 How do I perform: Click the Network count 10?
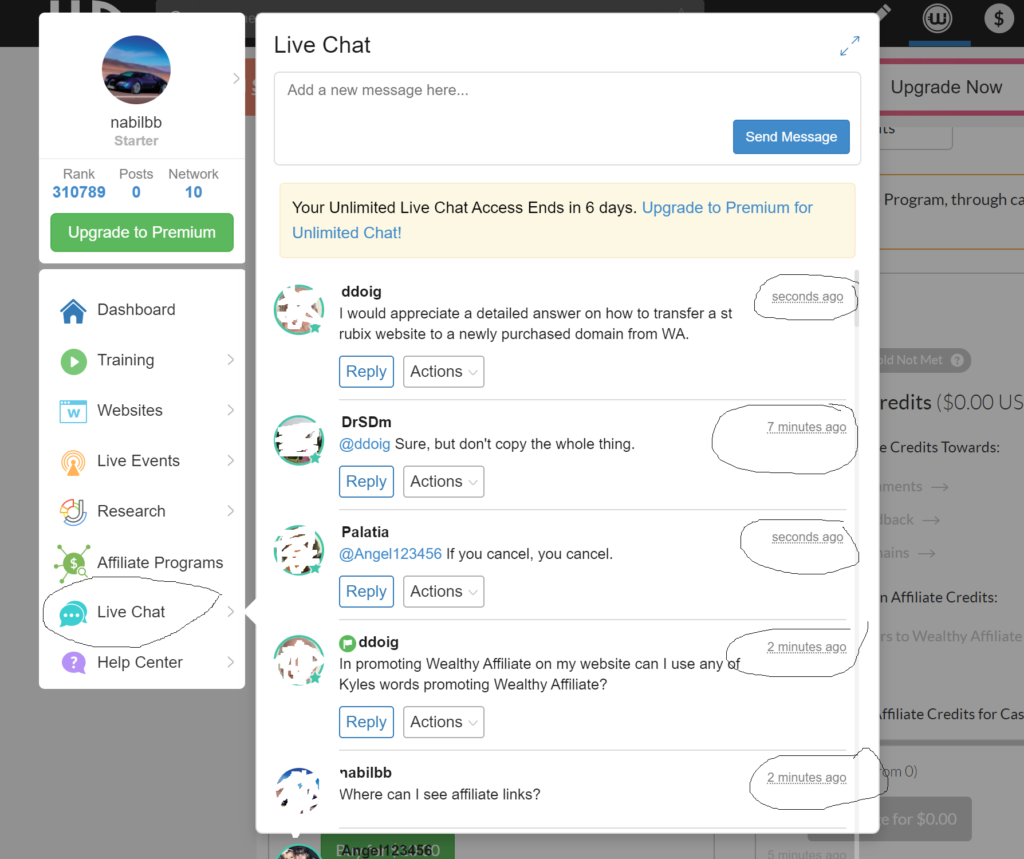coord(193,192)
